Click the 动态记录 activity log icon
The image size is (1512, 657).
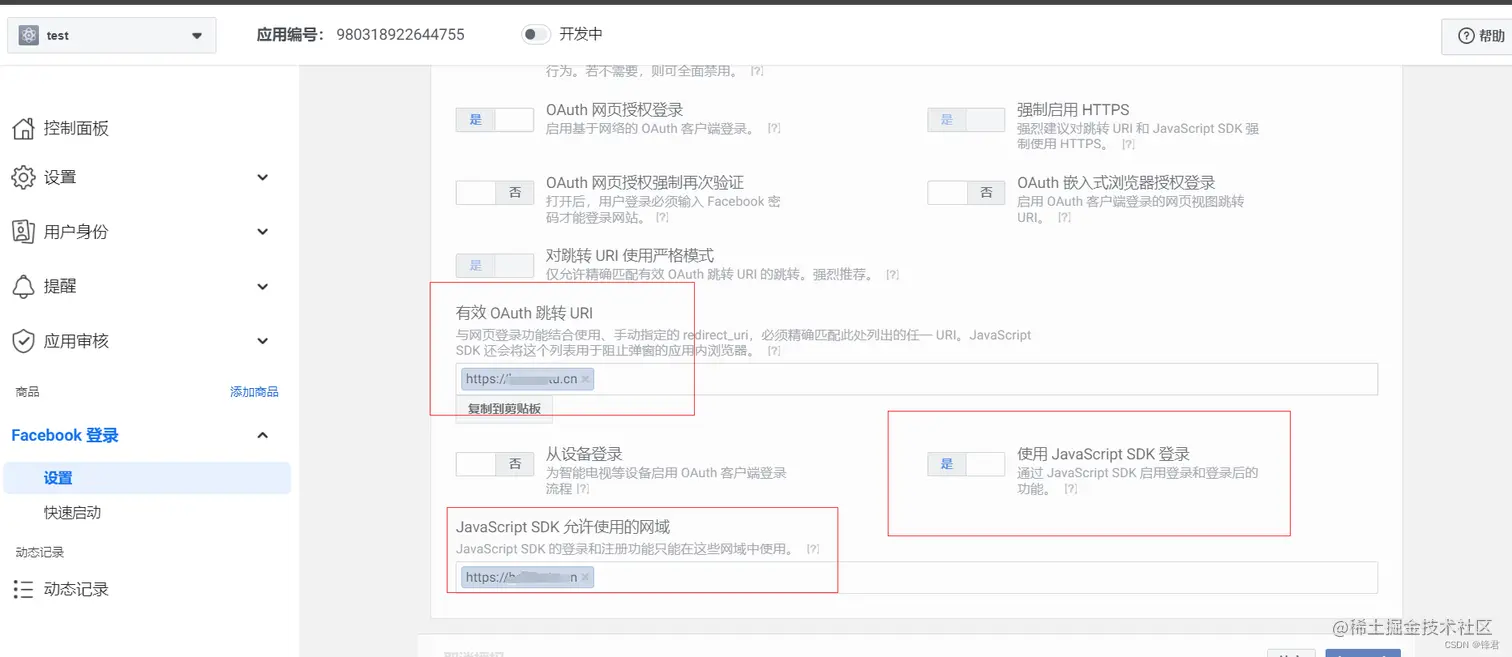(x=23, y=589)
